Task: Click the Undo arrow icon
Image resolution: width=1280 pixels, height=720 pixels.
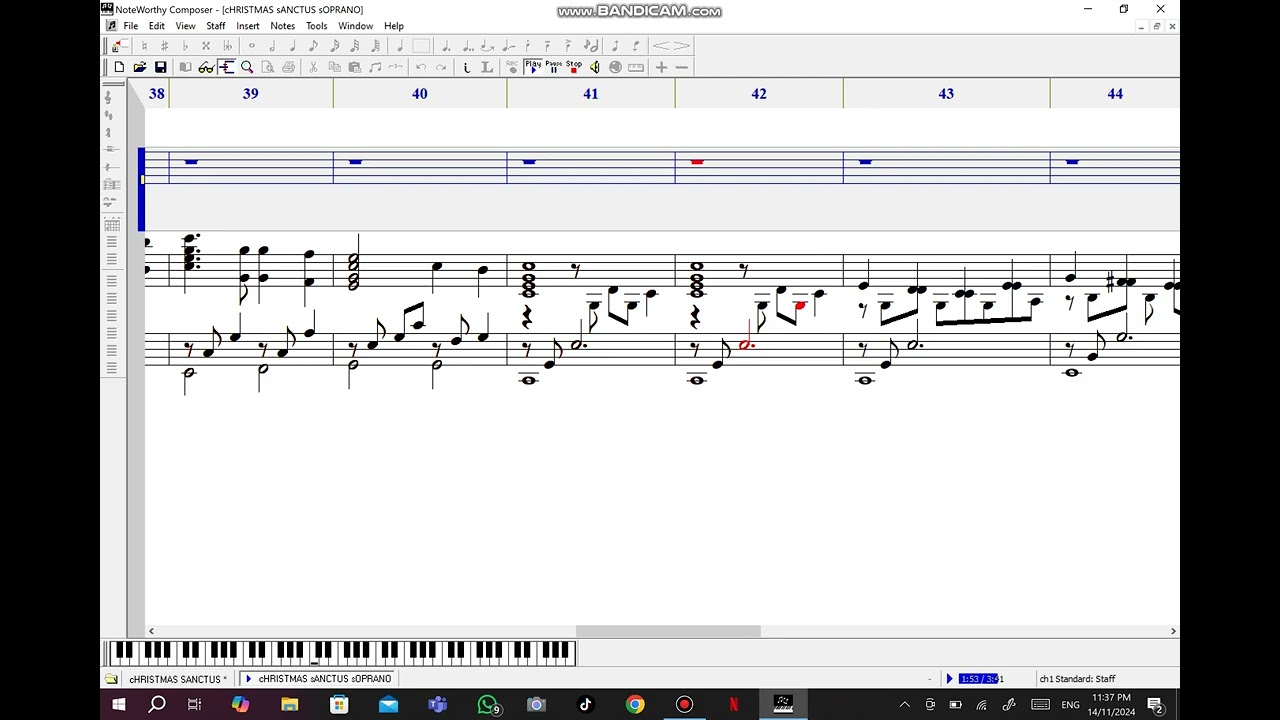Action: pyautogui.click(x=420, y=67)
